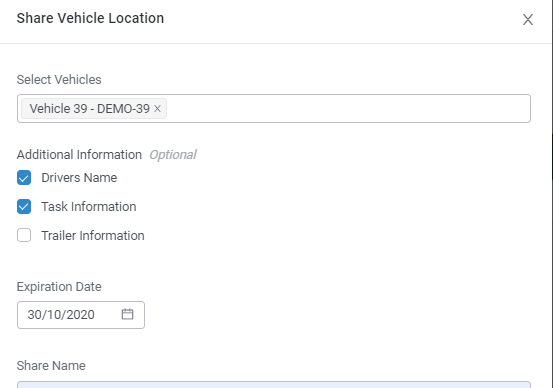
Task: Click the Additional Information heading
Action: click(79, 154)
